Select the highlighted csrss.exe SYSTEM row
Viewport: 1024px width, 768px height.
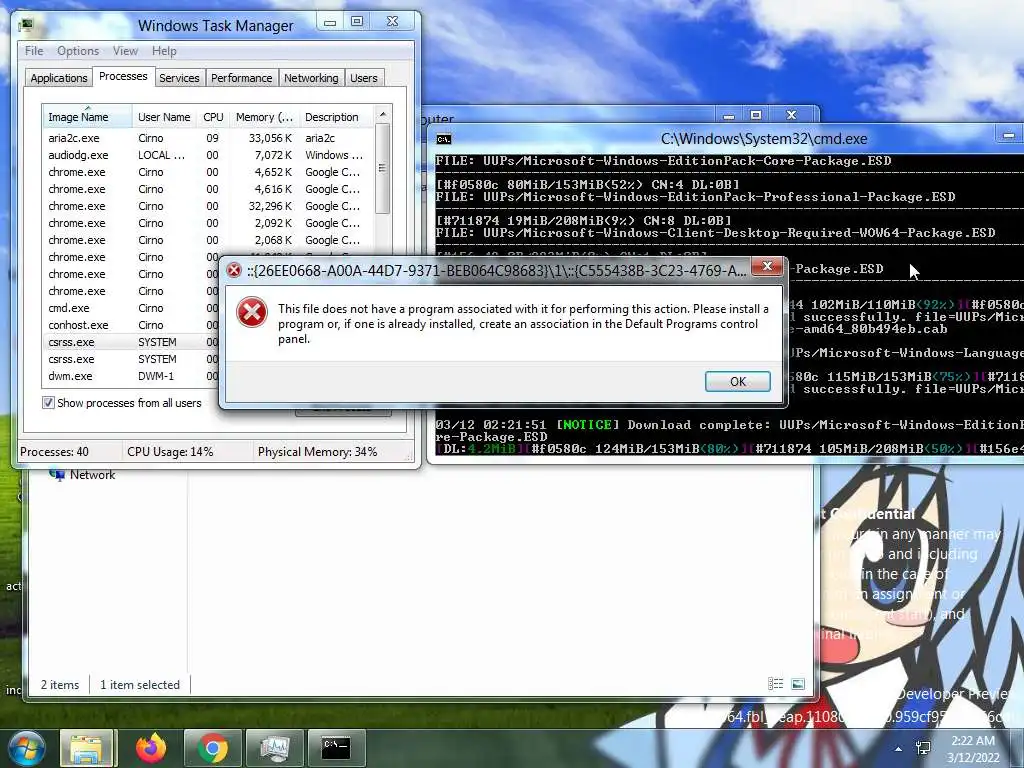[x=131, y=342]
